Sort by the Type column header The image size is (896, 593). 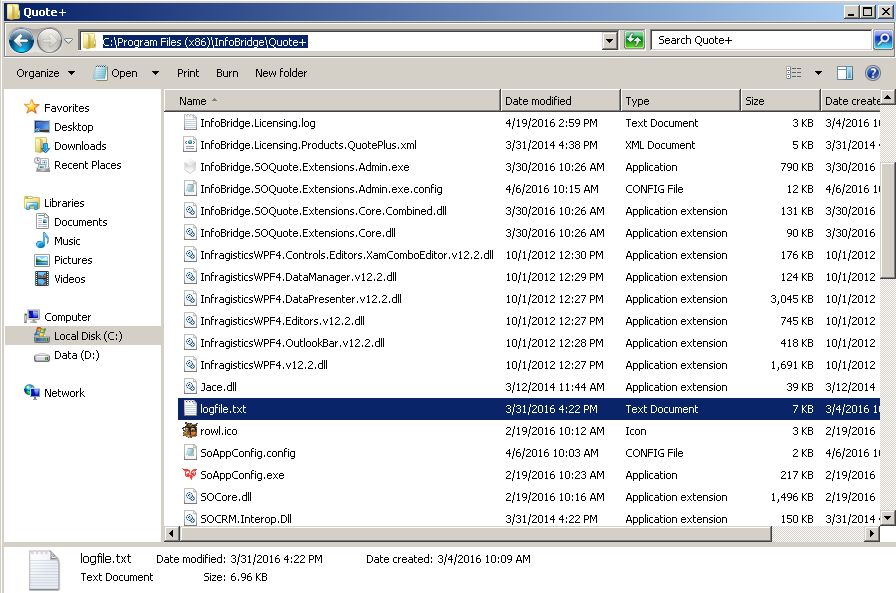click(x=681, y=101)
